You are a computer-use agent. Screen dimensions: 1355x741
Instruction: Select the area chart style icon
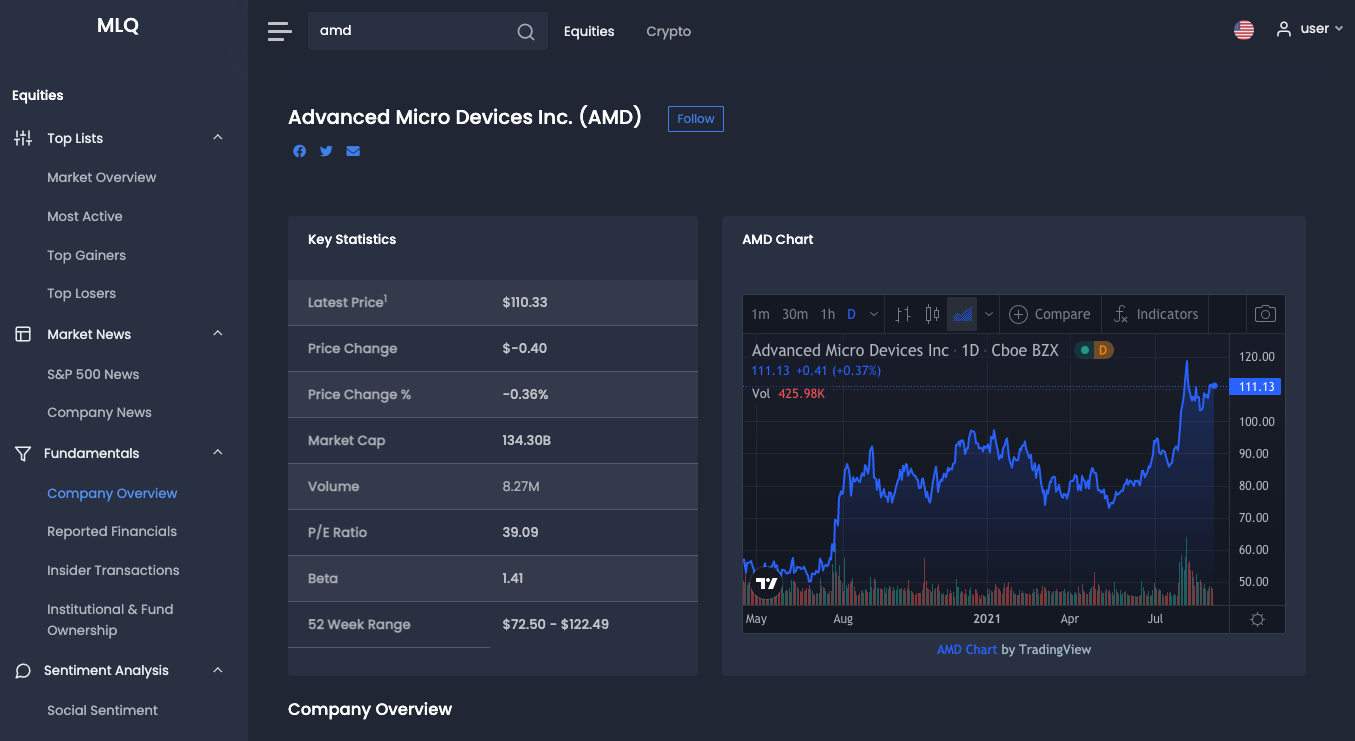tap(962, 314)
